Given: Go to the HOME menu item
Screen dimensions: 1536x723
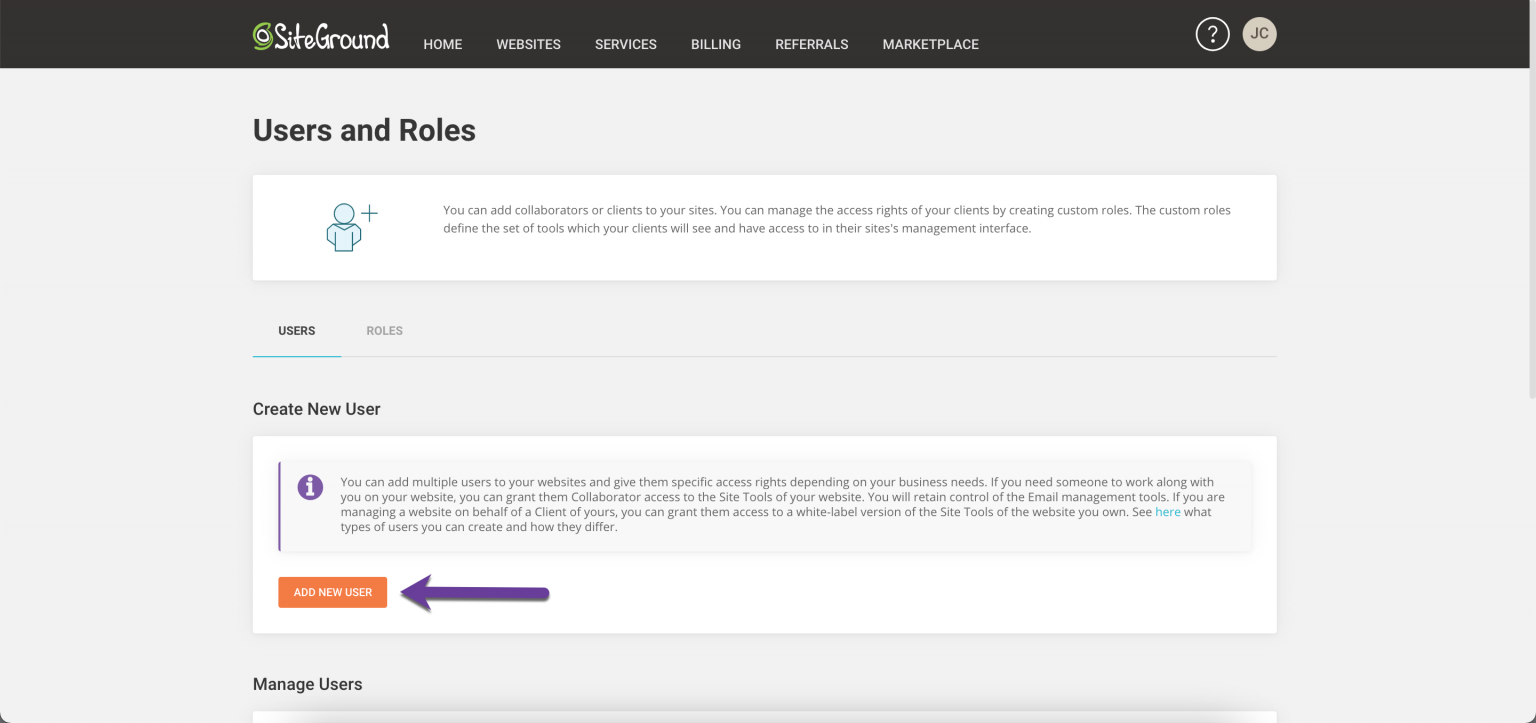Looking at the screenshot, I should [442, 44].
